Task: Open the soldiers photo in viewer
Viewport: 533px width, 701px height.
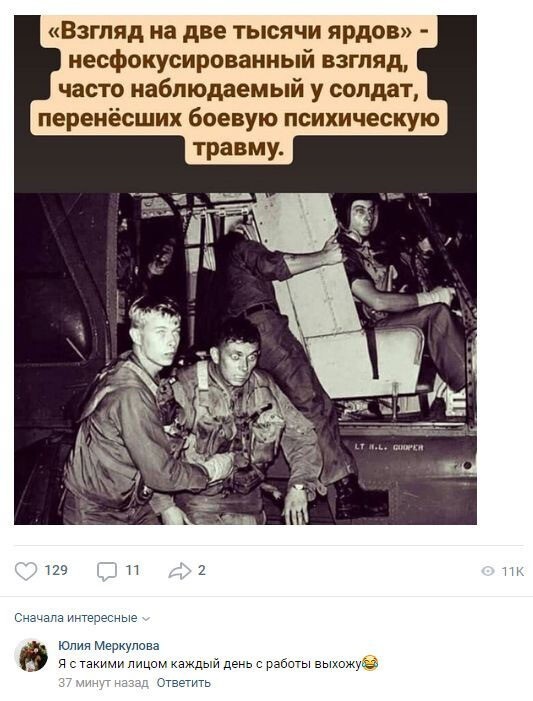Action: tap(245, 359)
